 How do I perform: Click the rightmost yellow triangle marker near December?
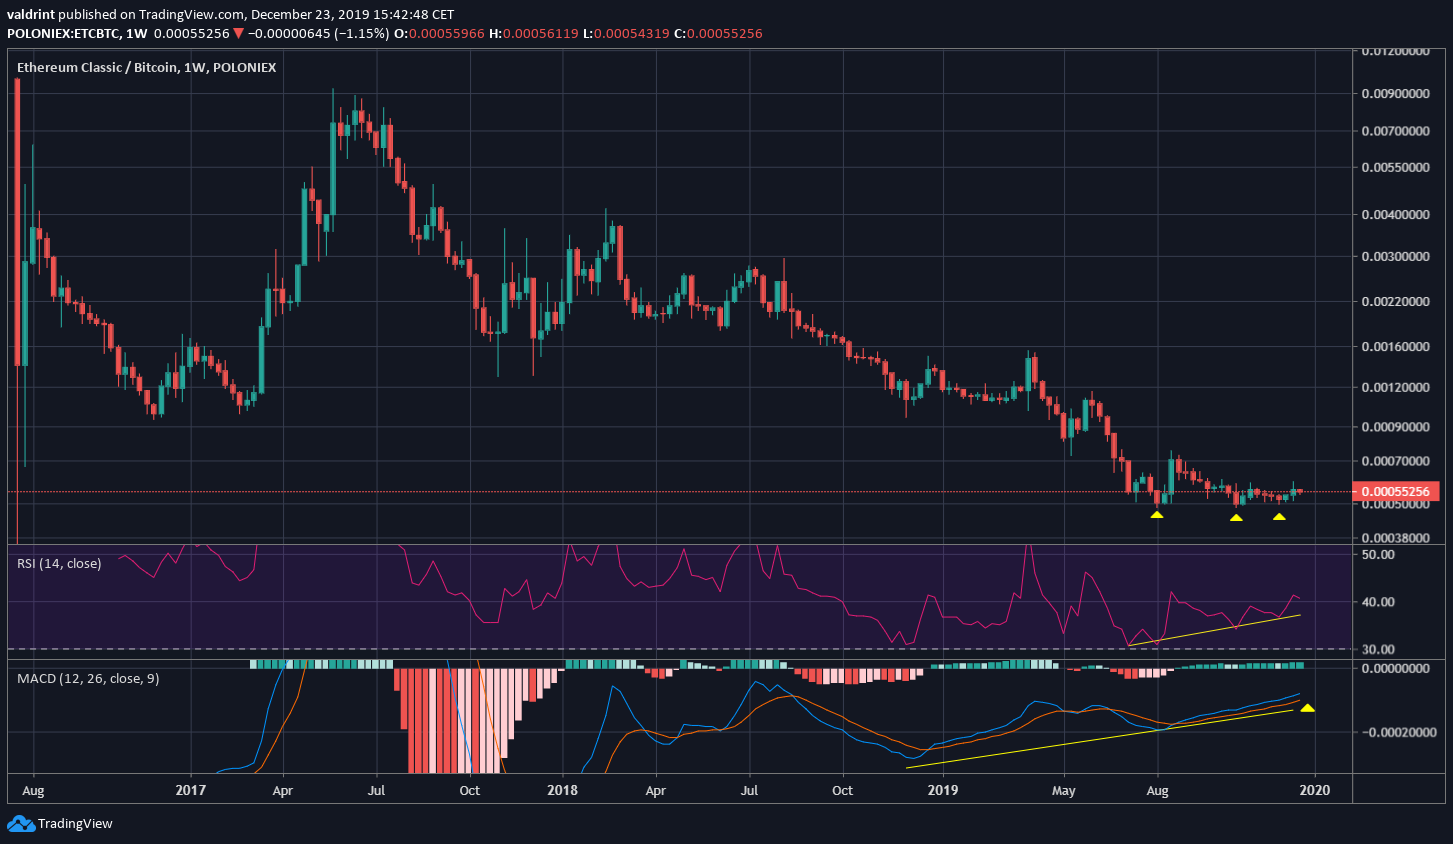tap(1278, 518)
